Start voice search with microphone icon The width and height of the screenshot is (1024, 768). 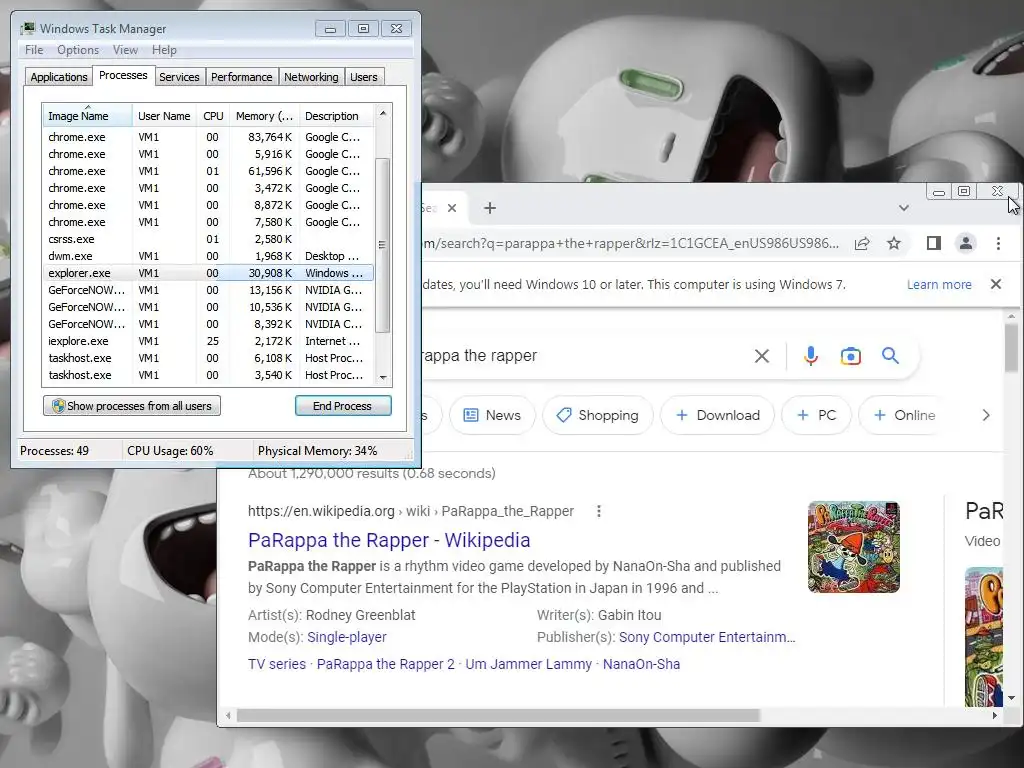[x=811, y=356]
